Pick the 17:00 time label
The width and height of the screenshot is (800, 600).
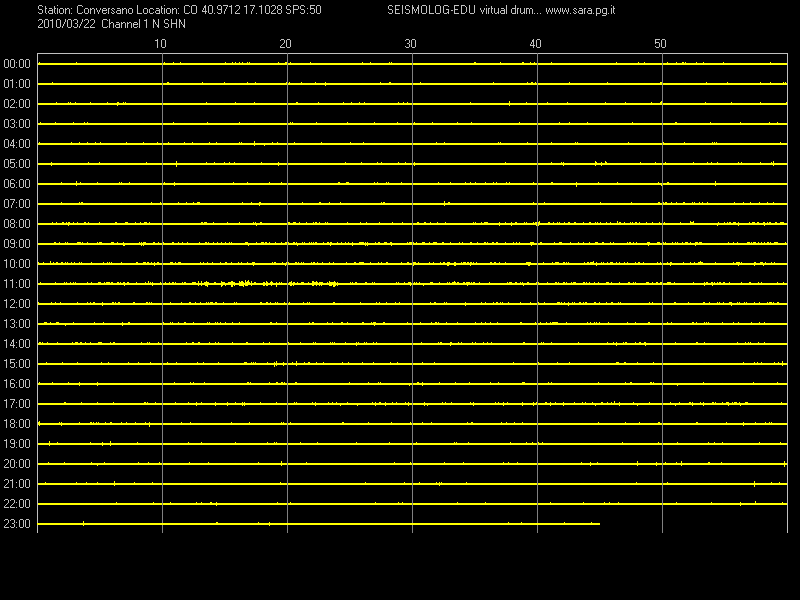[x=17, y=404]
